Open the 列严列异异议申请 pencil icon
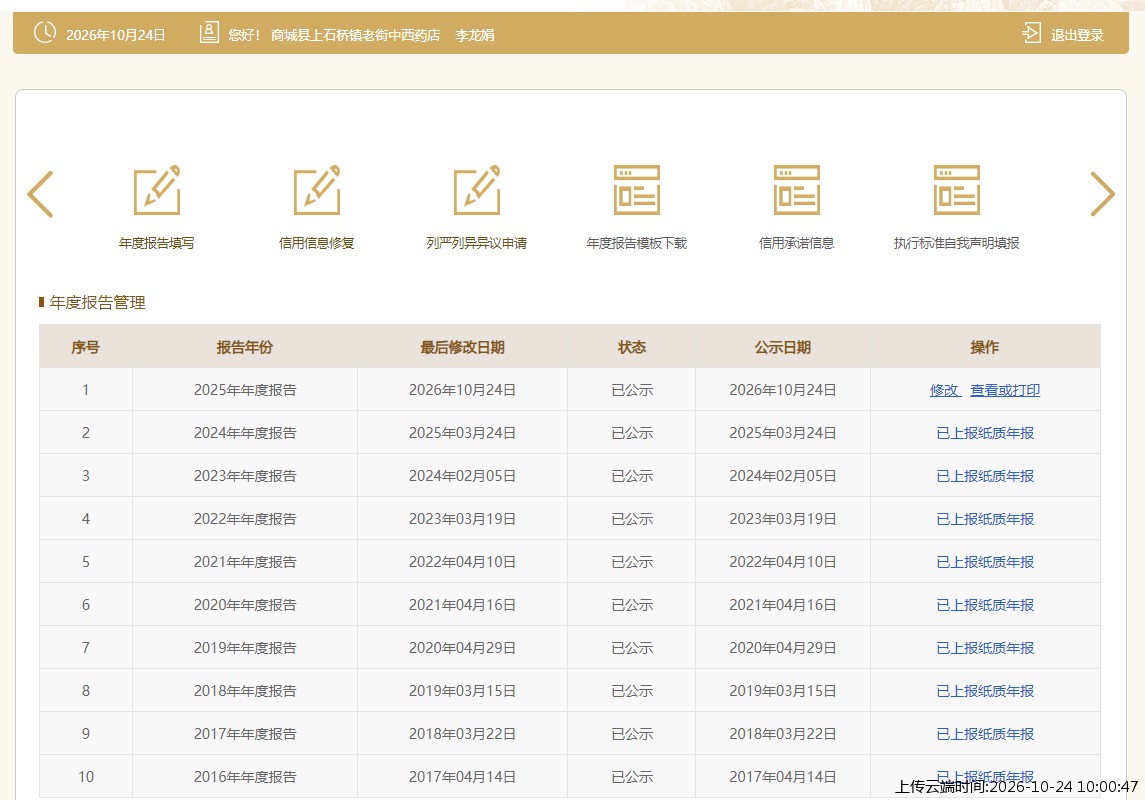This screenshot has height=800, width=1145. click(x=477, y=191)
